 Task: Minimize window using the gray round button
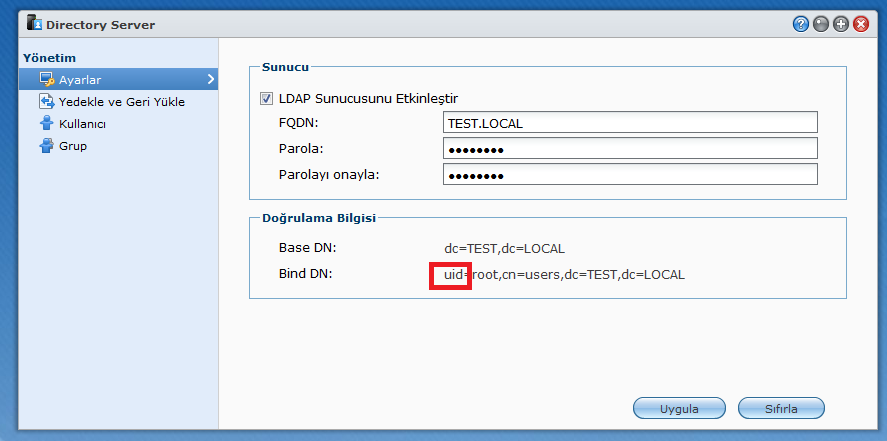pos(821,24)
